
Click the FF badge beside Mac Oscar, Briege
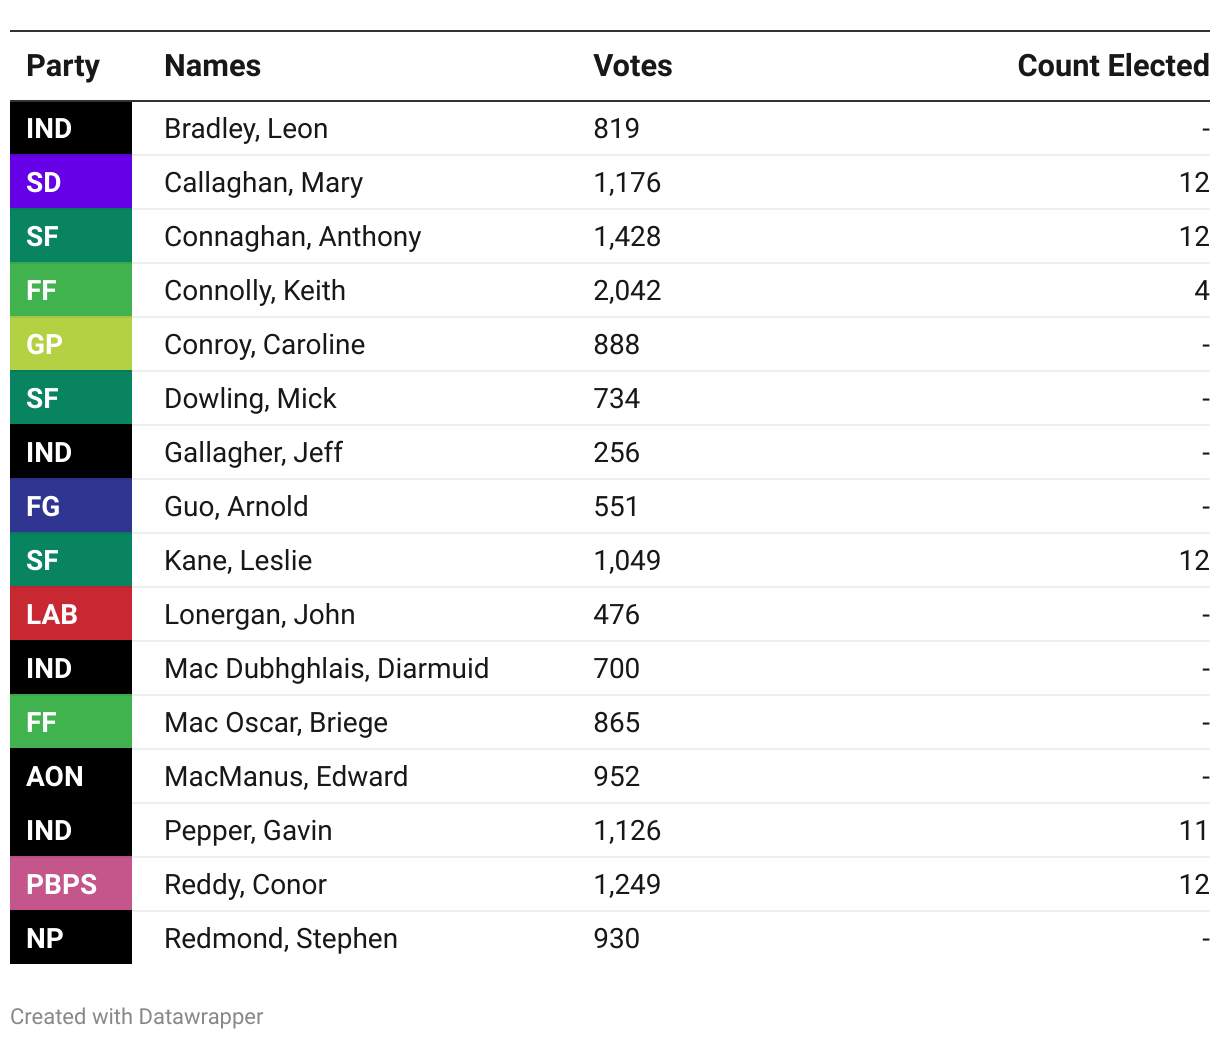coord(70,722)
